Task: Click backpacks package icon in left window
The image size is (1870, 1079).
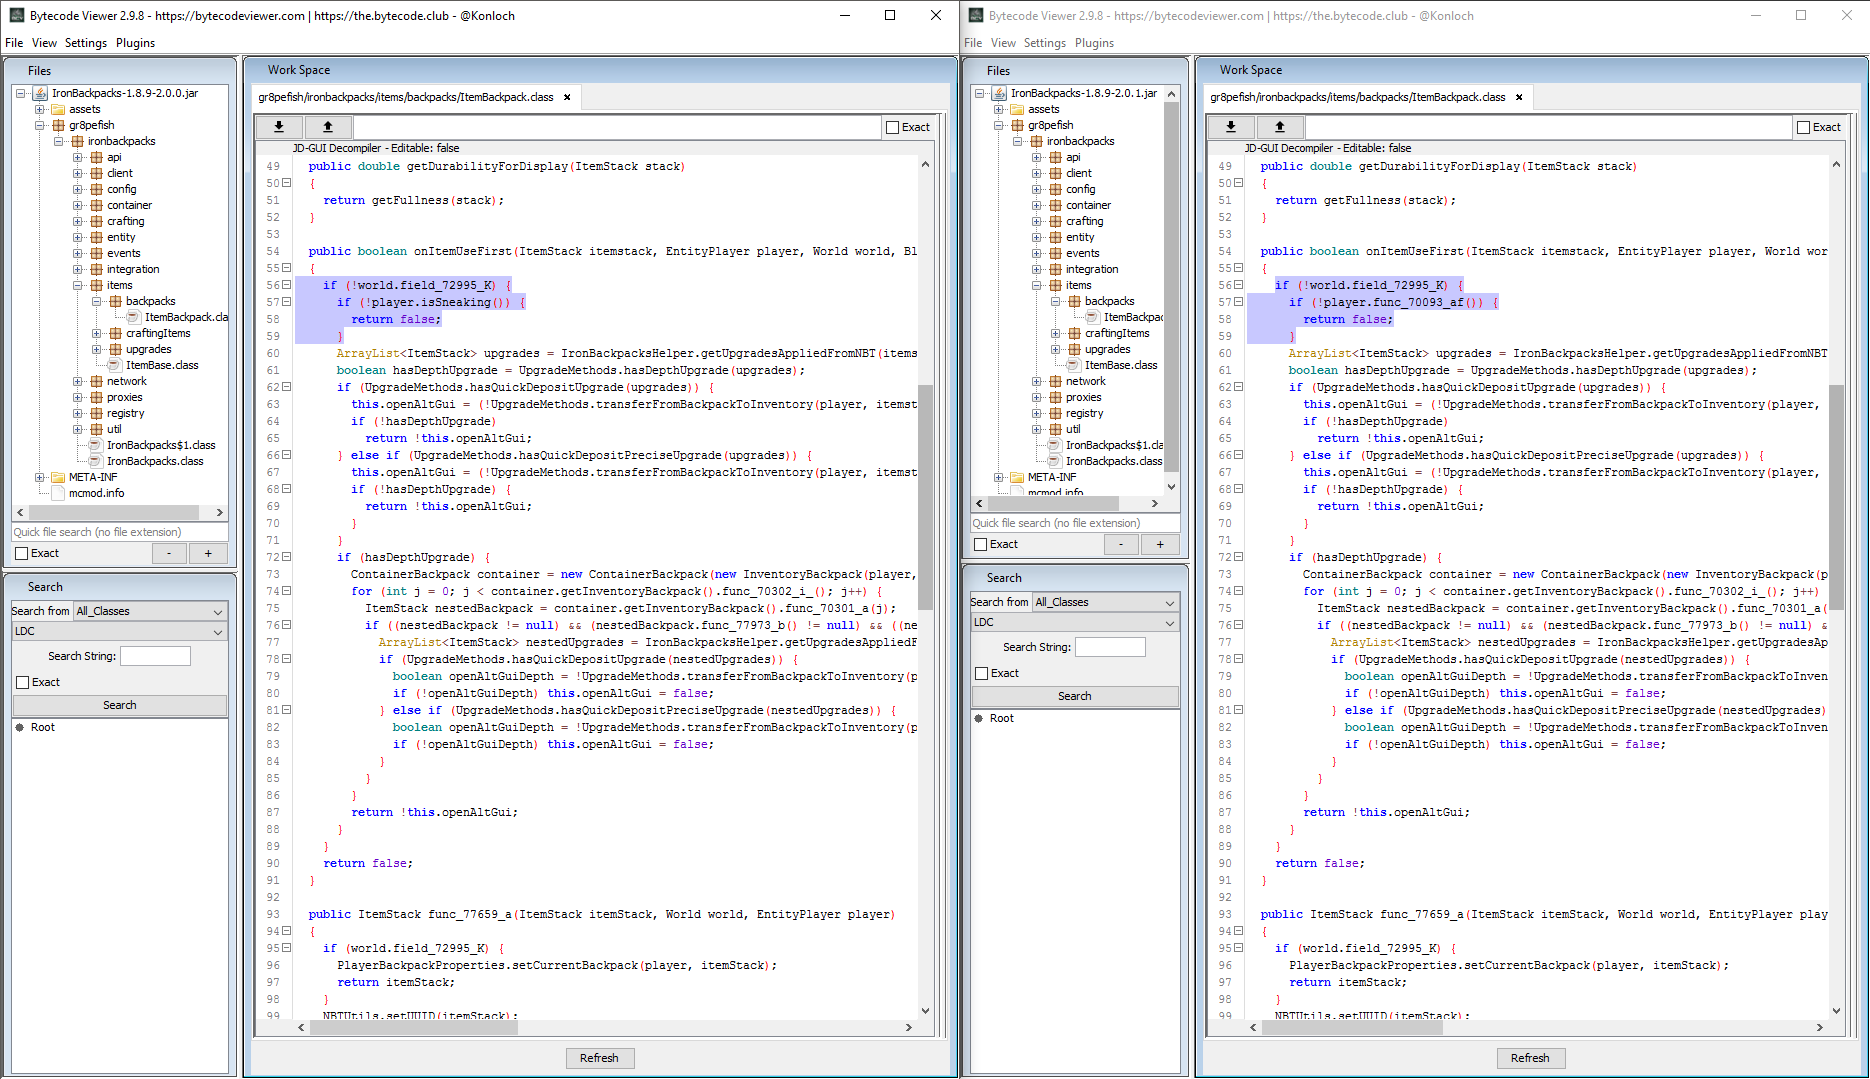Action: (115, 301)
